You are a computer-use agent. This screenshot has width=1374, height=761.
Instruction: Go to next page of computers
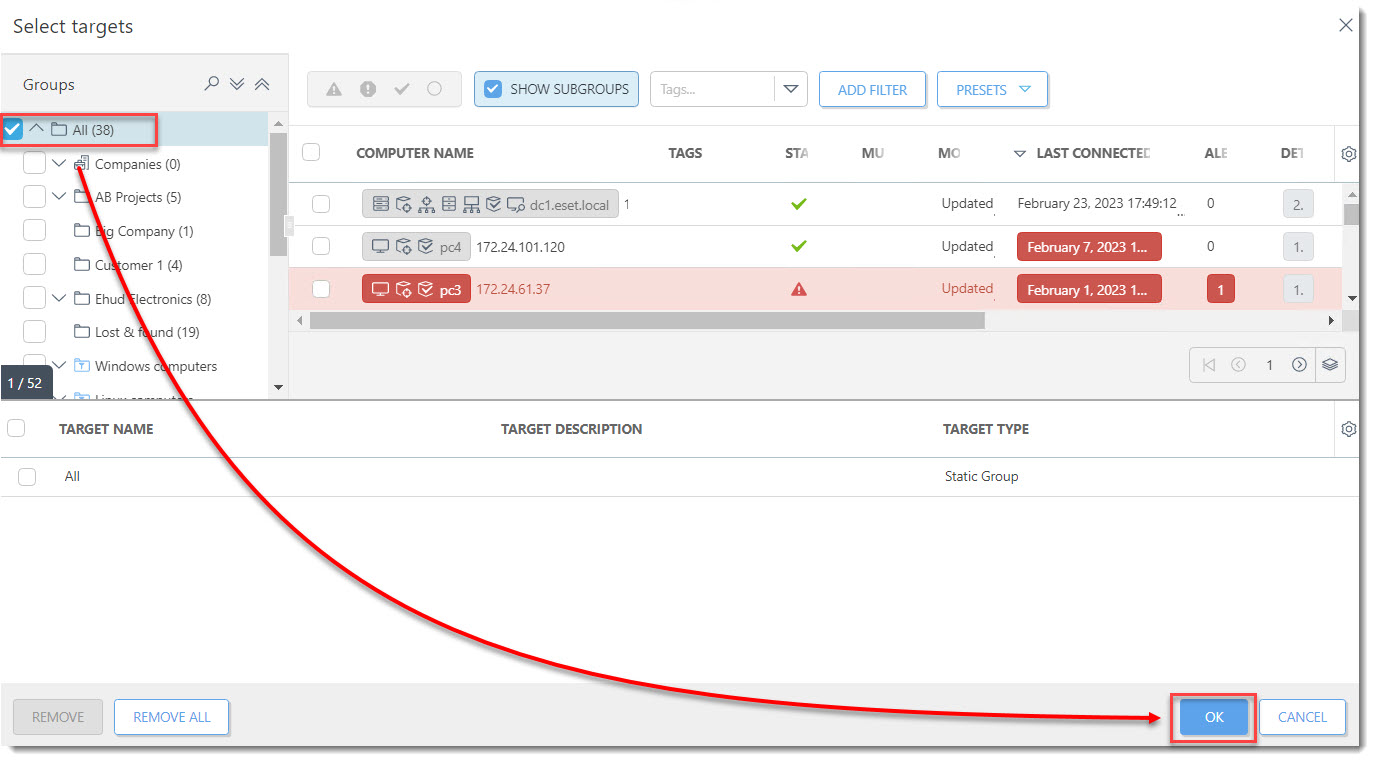pos(1299,365)
